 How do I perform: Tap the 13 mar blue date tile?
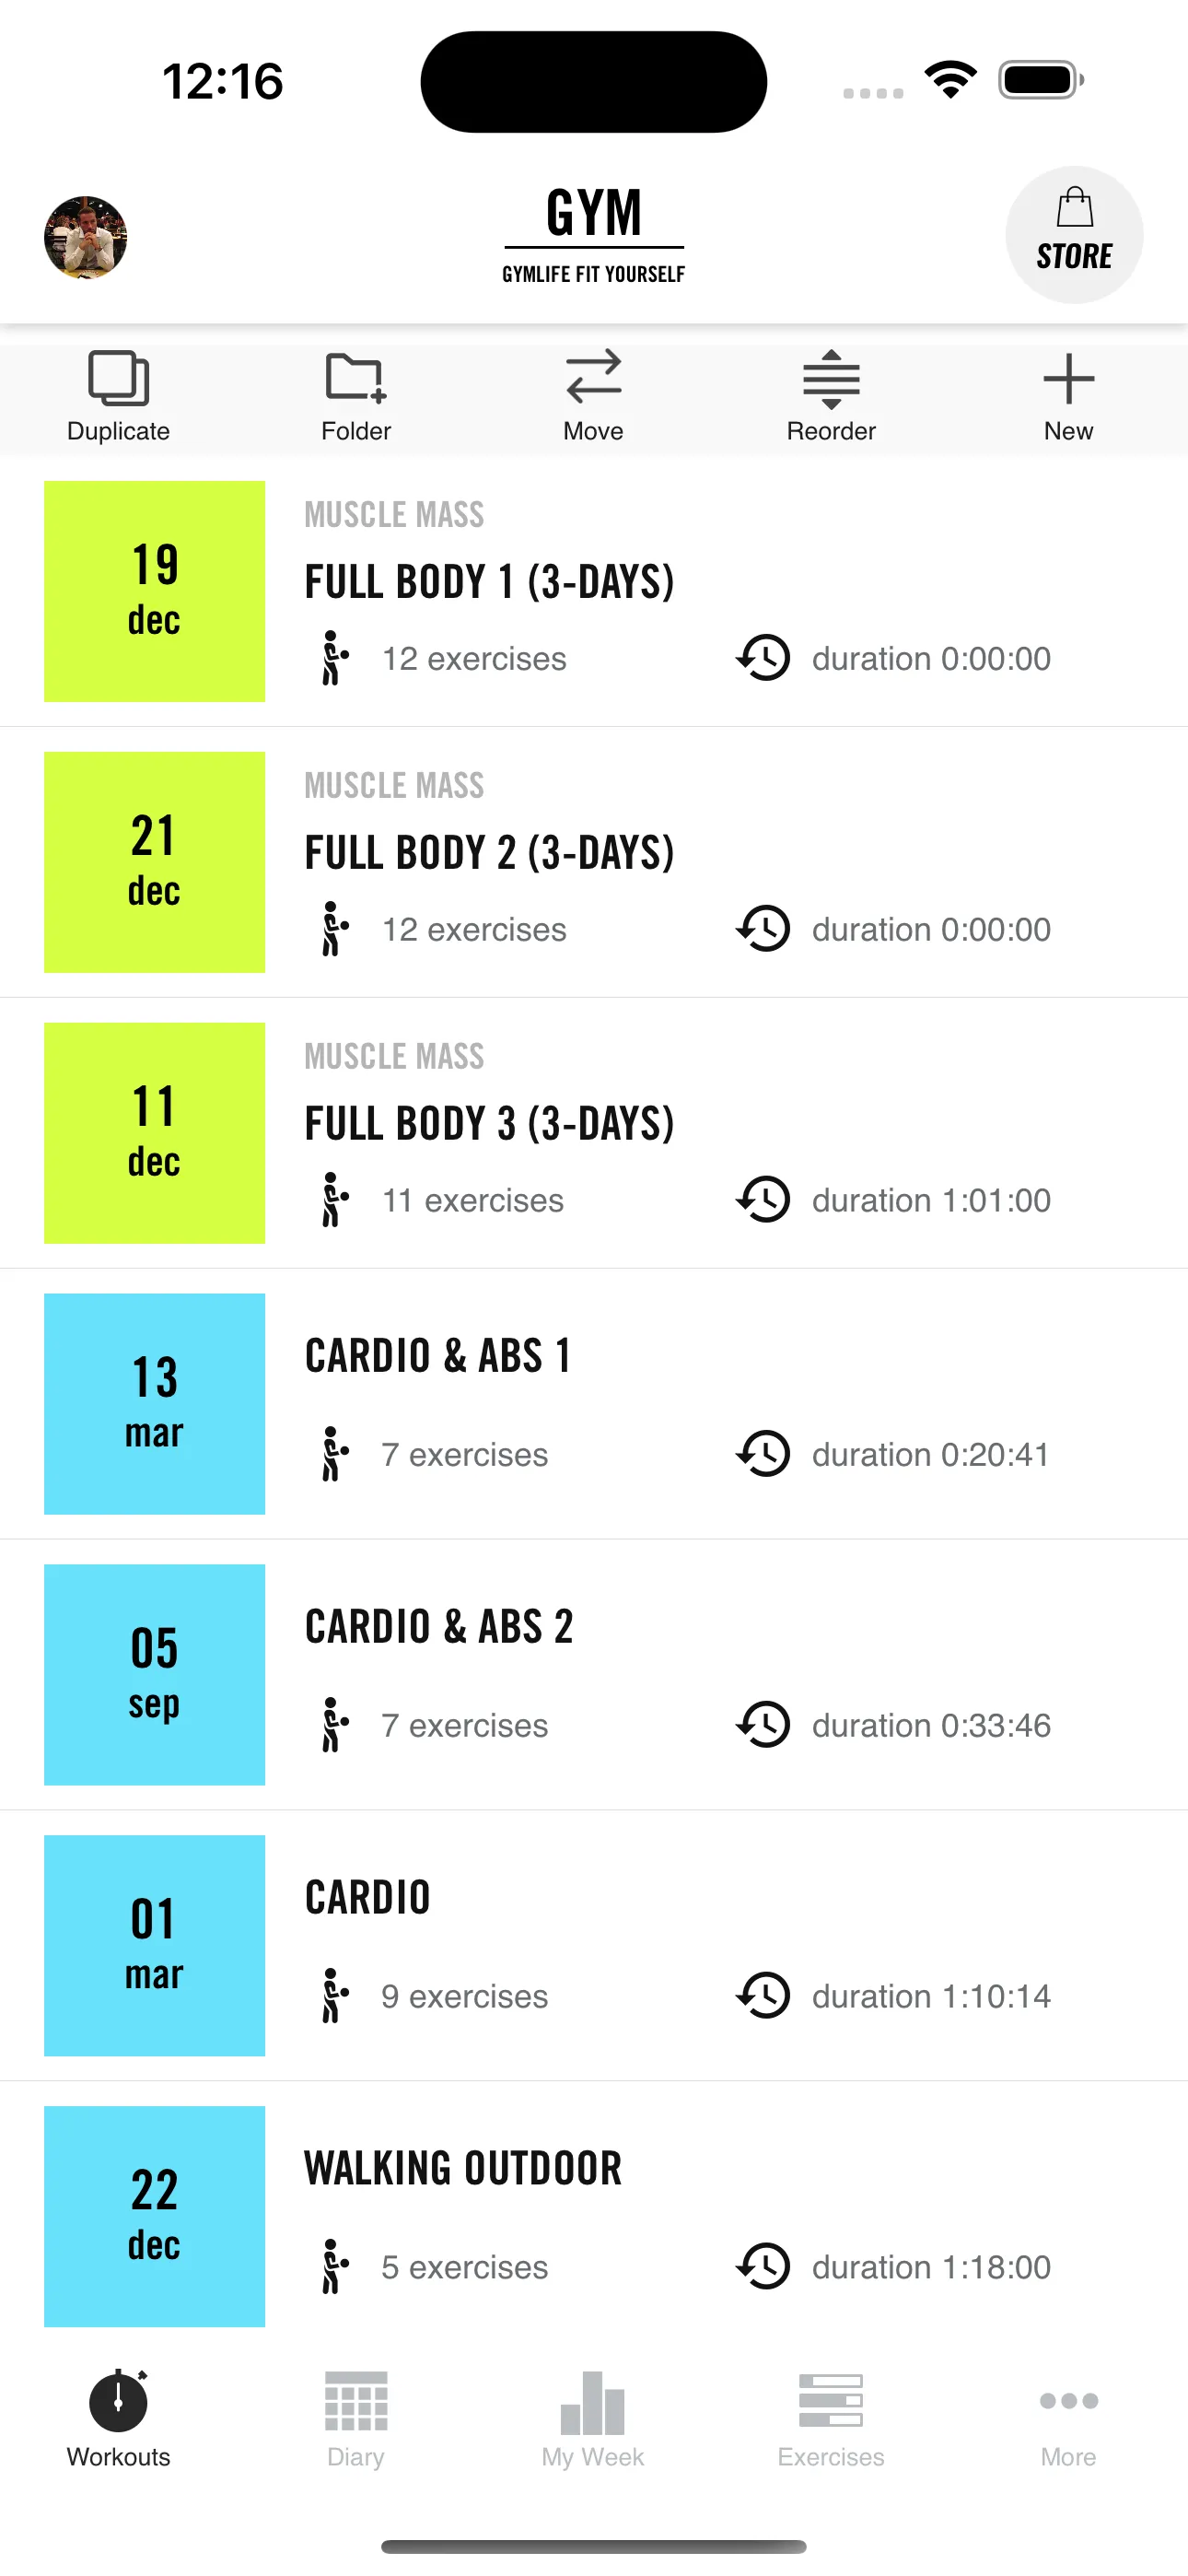(x=155, y=1404)
